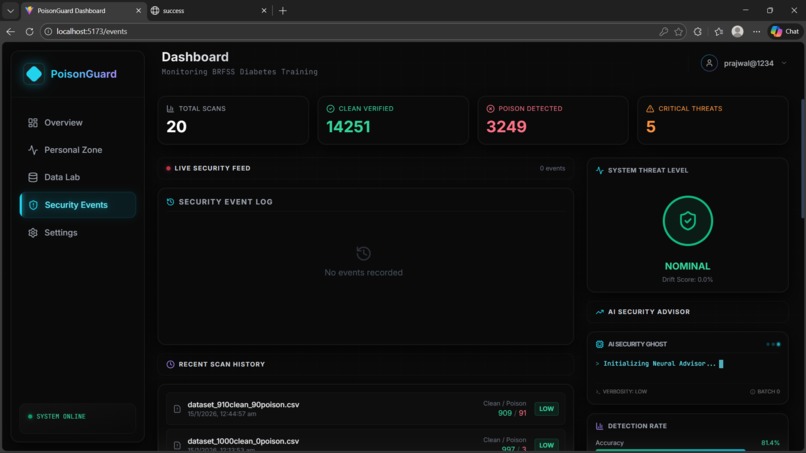Click LOW badge on dataset_1000clean_0poison.csv row

pos(546,445)
